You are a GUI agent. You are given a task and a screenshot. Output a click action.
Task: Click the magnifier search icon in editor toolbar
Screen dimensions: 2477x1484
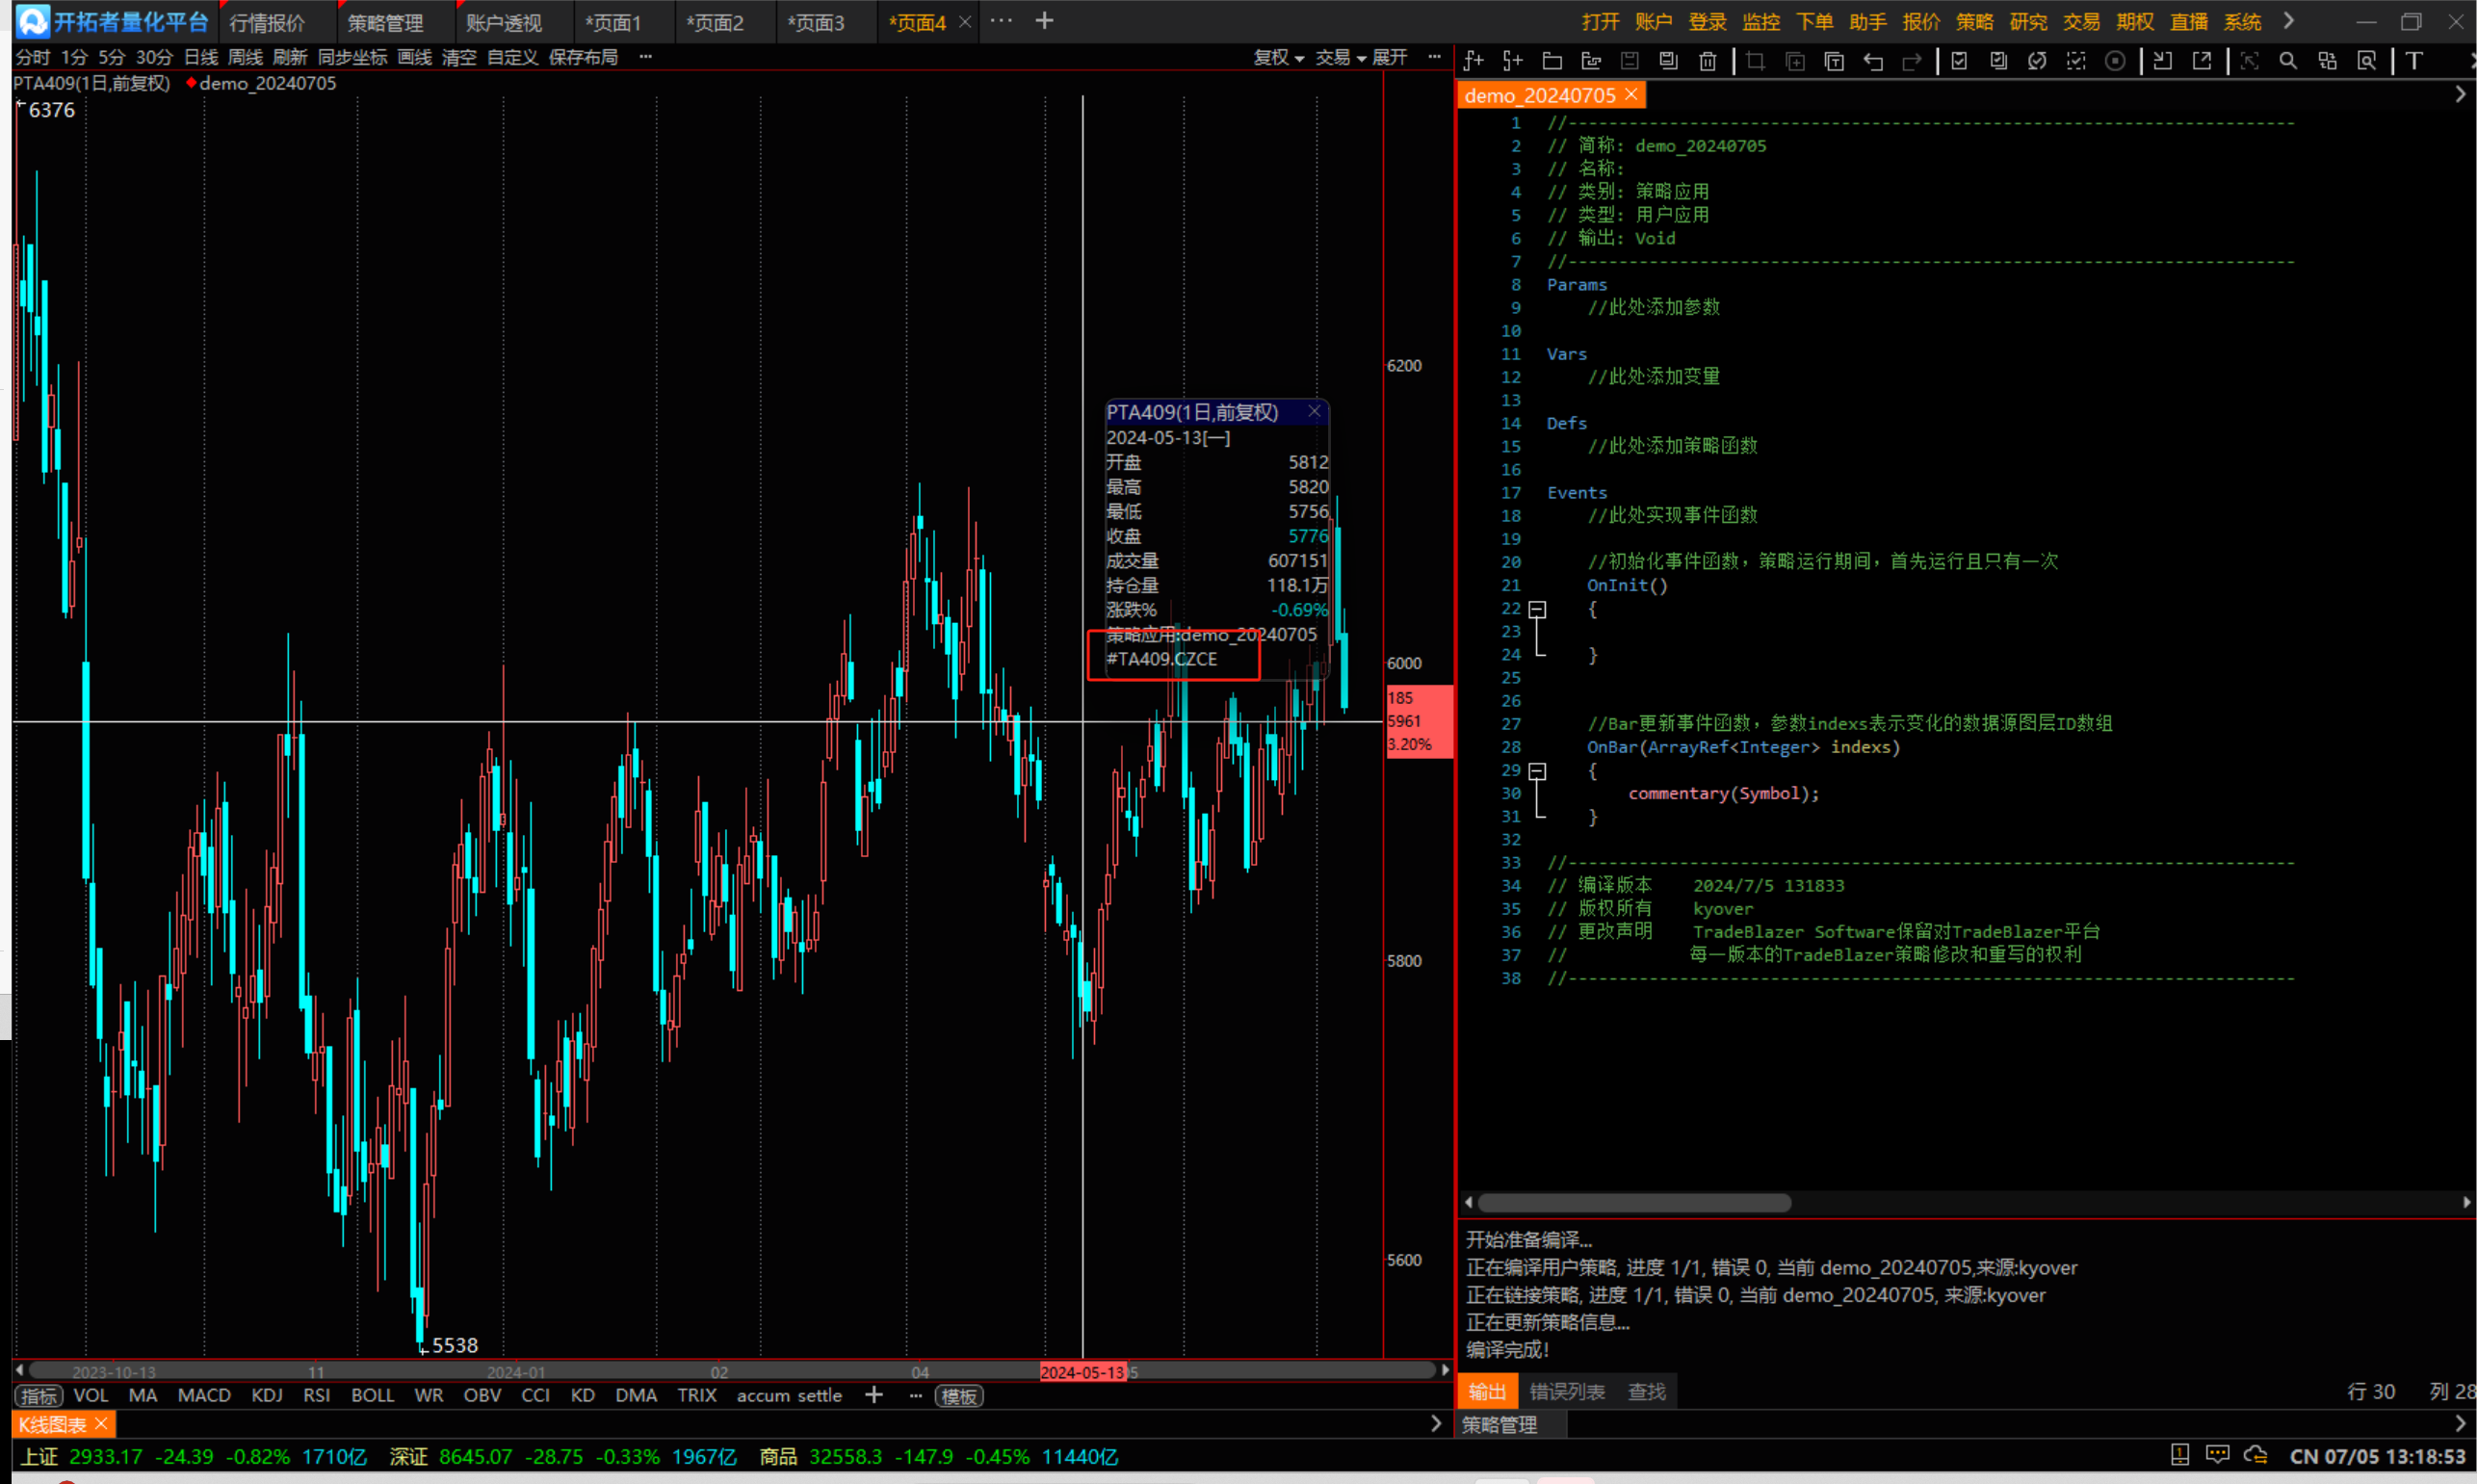pyautogui.click(x=2288, y=61)
